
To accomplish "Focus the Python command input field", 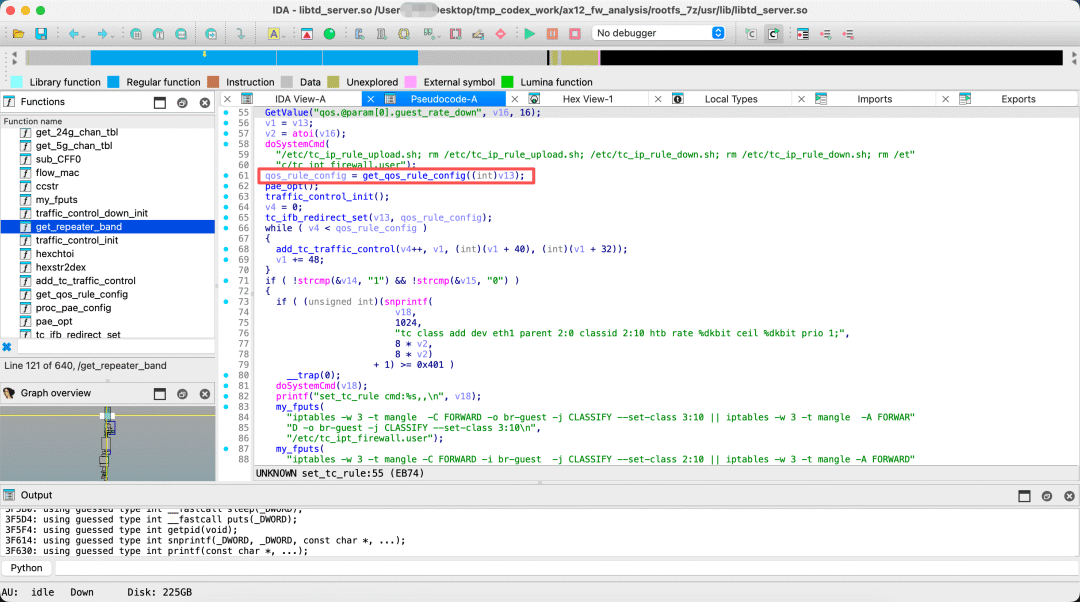I will coord(566,568).
